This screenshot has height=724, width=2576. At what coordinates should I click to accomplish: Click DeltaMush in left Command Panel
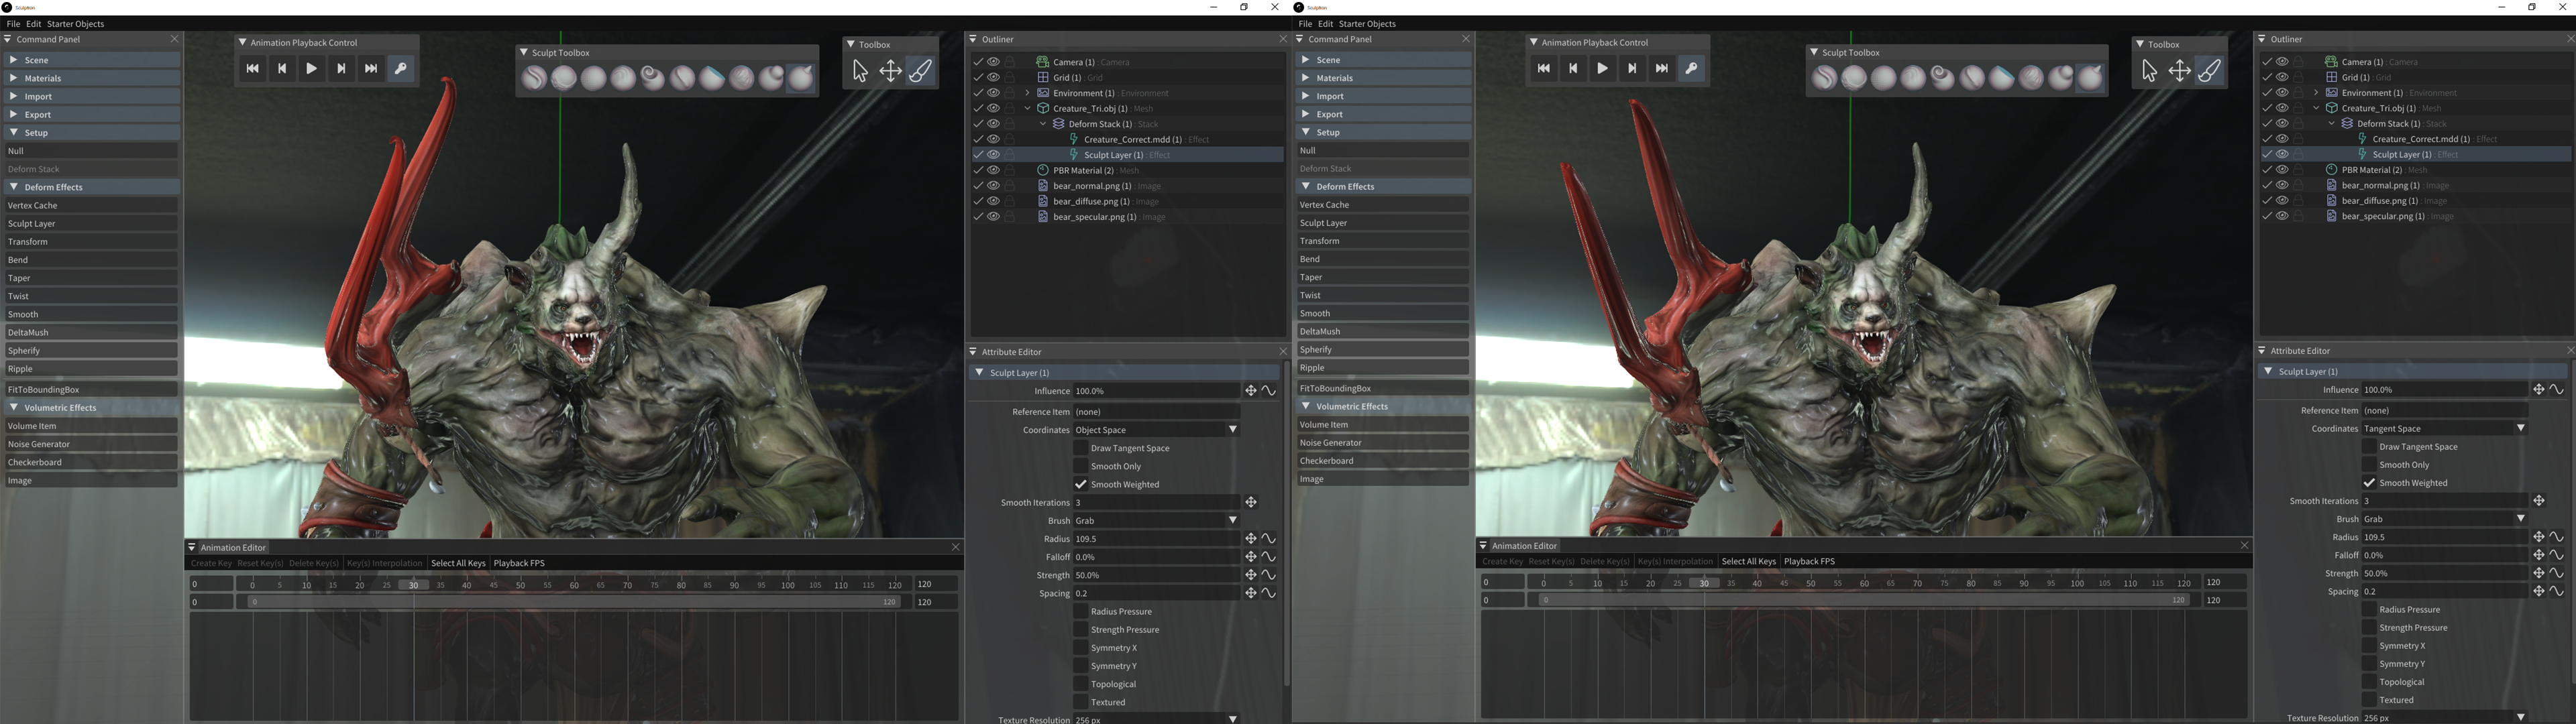click(90, 333)
